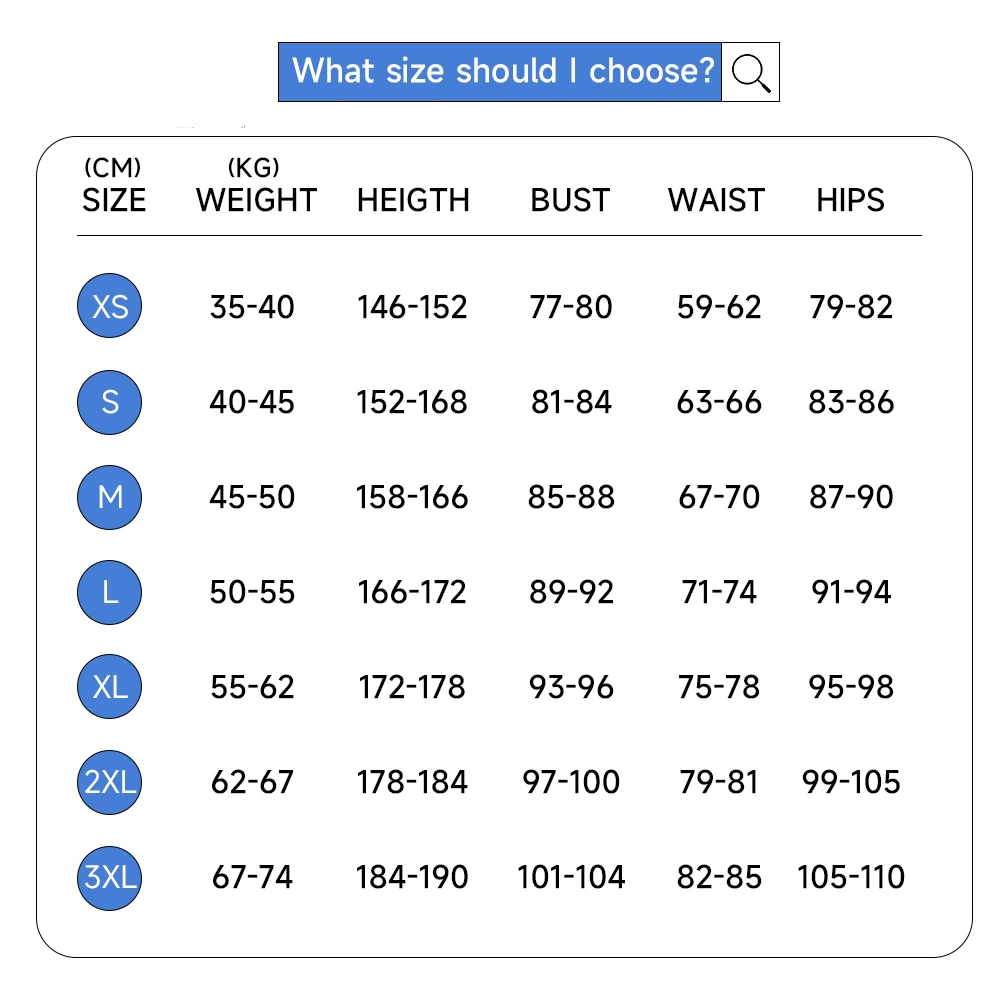The width and height of the screenshot is (1000, 1000).
Task: Click the SIZE column header
Action: point(114,200)
